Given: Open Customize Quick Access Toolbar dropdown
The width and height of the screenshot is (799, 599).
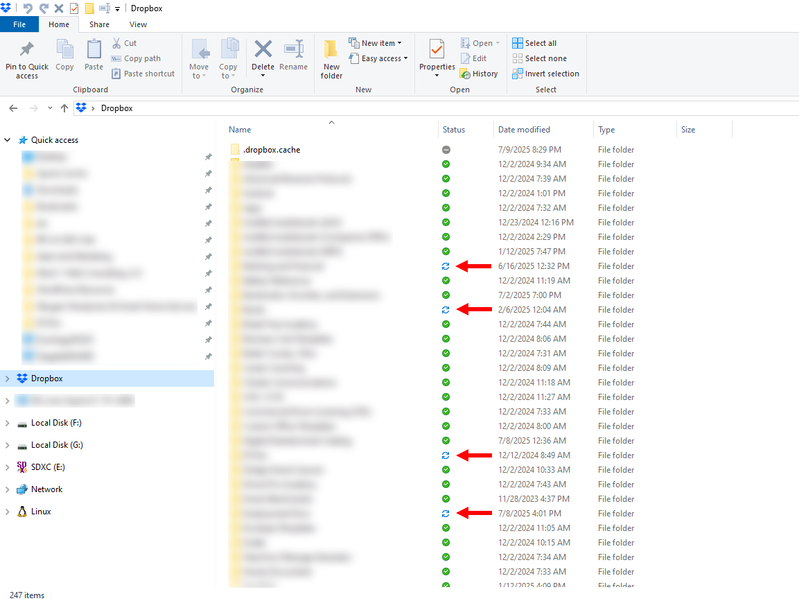Looking at the screenshot, I should click(117, 9).
